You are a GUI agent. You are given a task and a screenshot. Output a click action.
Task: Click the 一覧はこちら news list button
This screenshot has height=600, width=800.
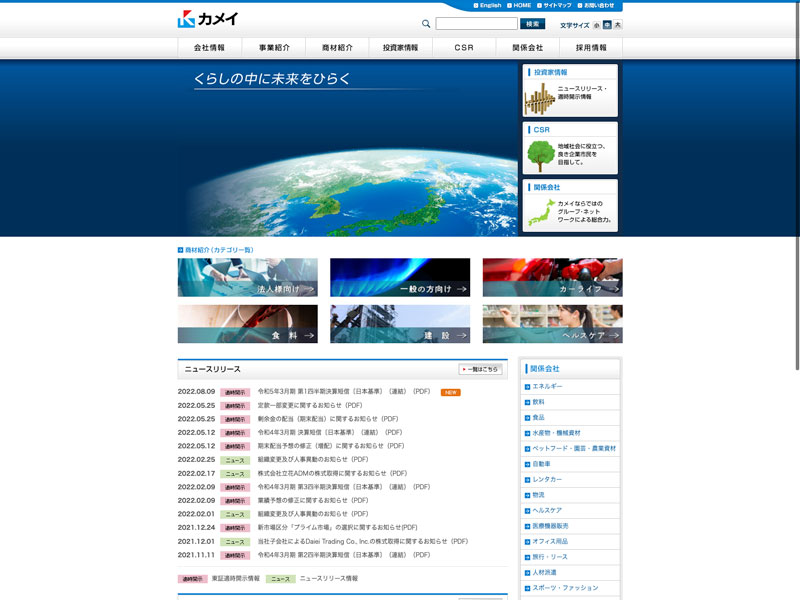click(x=480, y=369)
